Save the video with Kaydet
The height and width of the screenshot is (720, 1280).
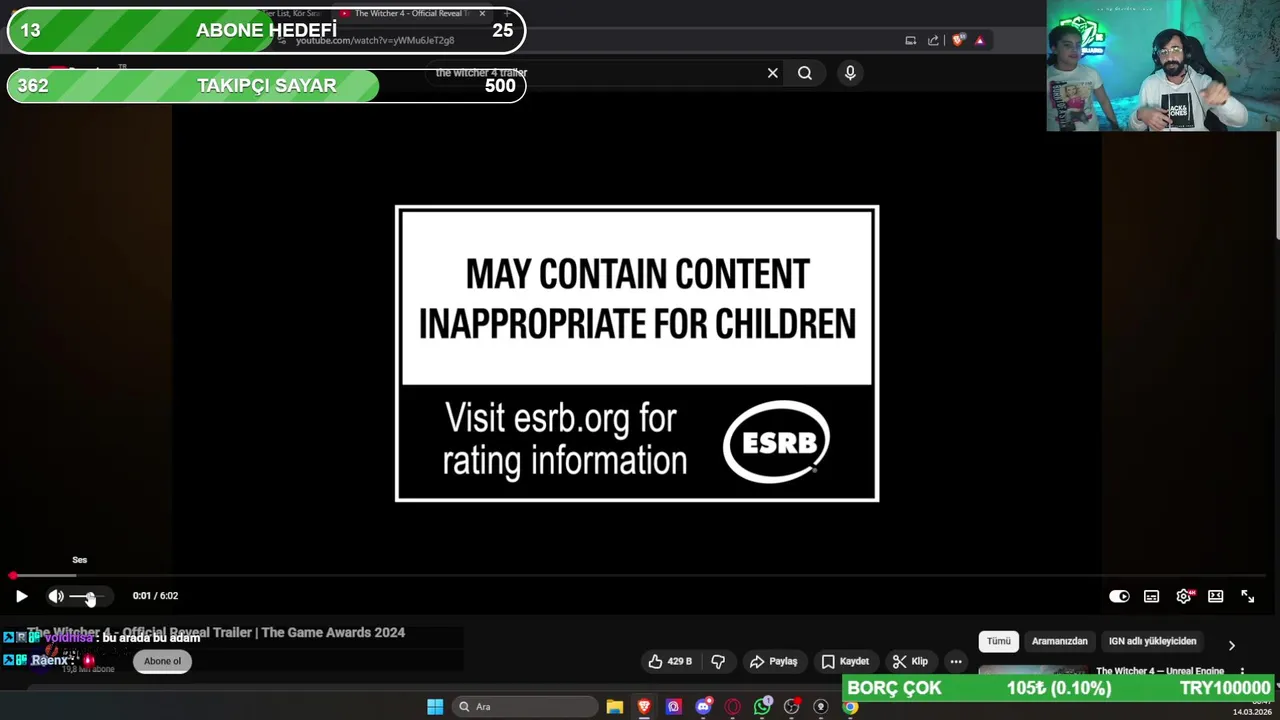coord(845,661)
